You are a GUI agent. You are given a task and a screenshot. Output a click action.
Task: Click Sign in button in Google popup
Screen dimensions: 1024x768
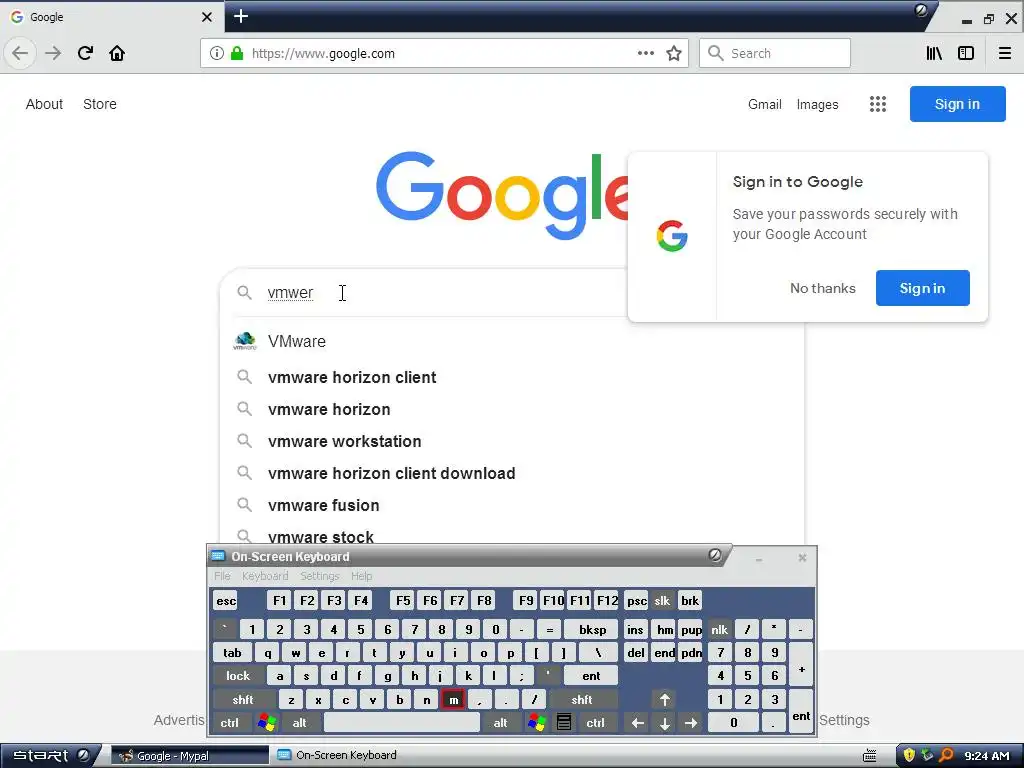tap(922, 288)
